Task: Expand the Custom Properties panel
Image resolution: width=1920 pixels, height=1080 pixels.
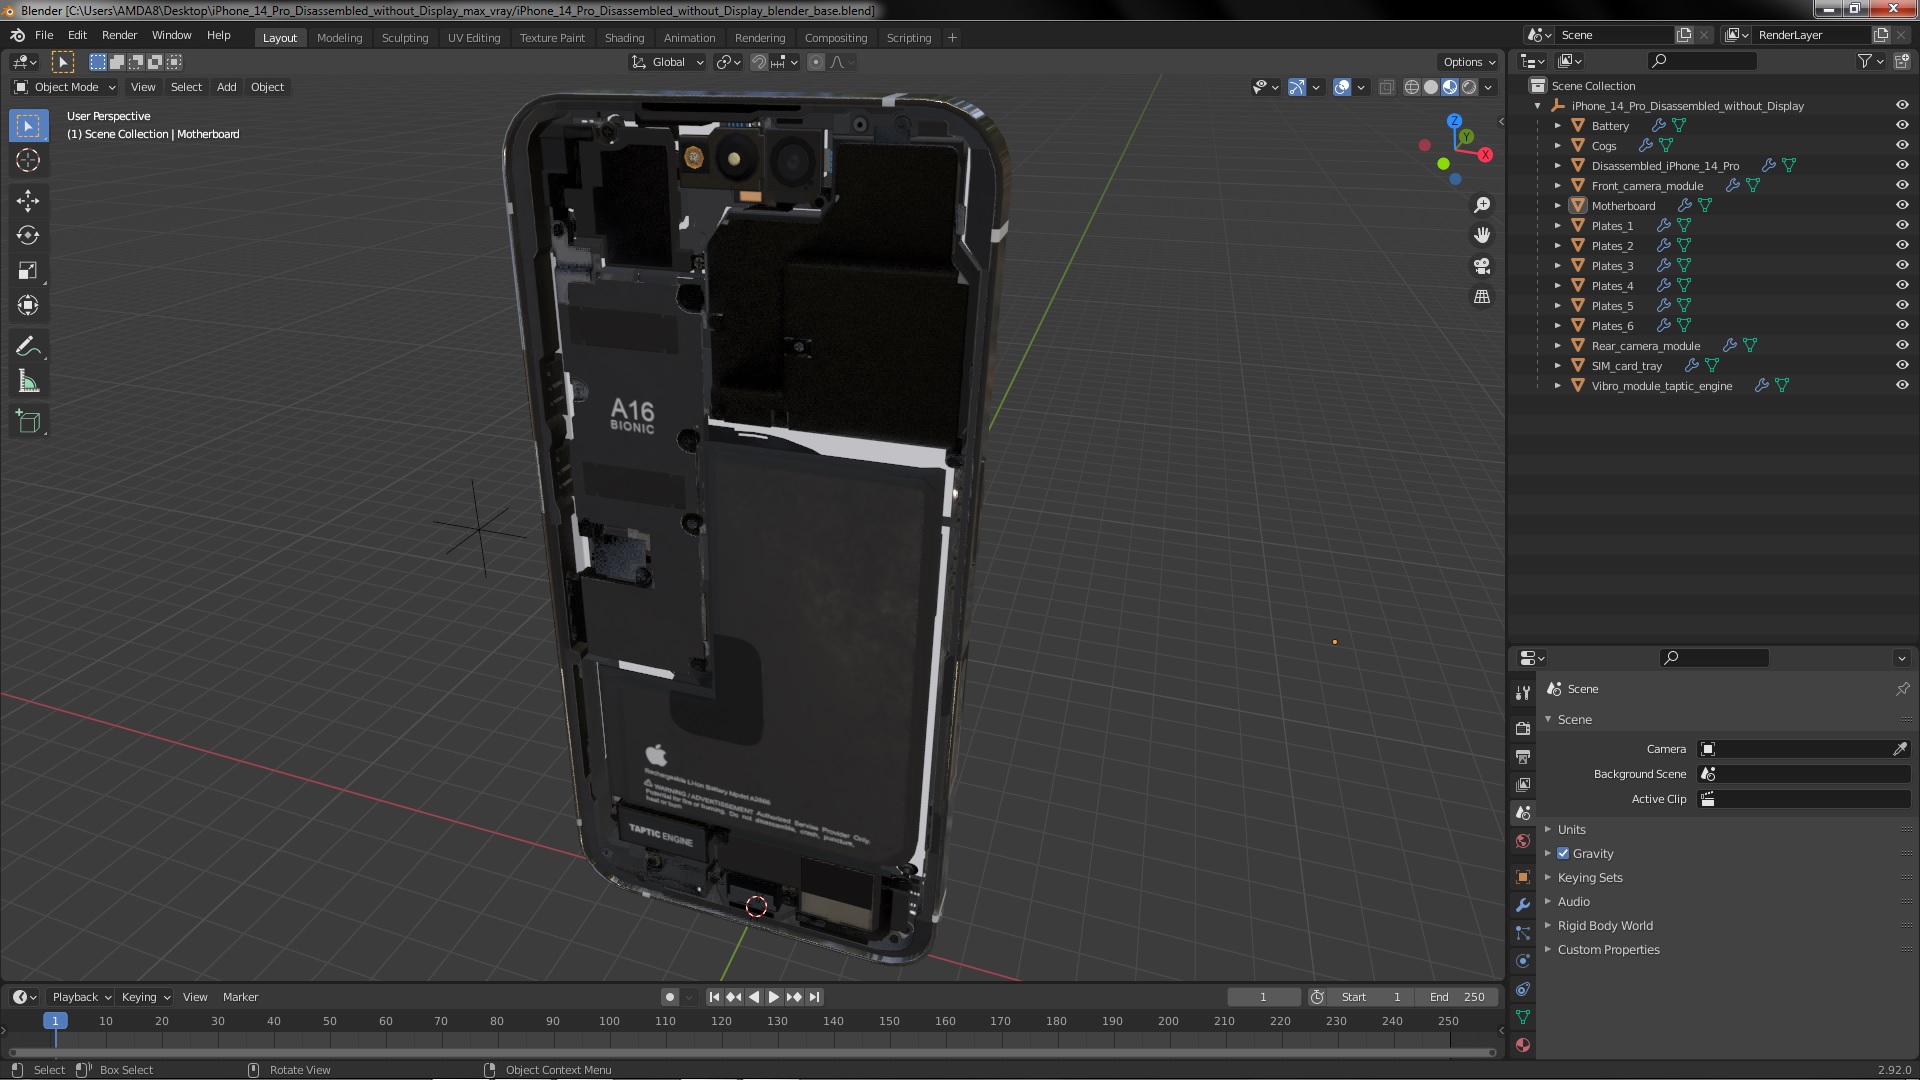Action: pos(1607,950)
